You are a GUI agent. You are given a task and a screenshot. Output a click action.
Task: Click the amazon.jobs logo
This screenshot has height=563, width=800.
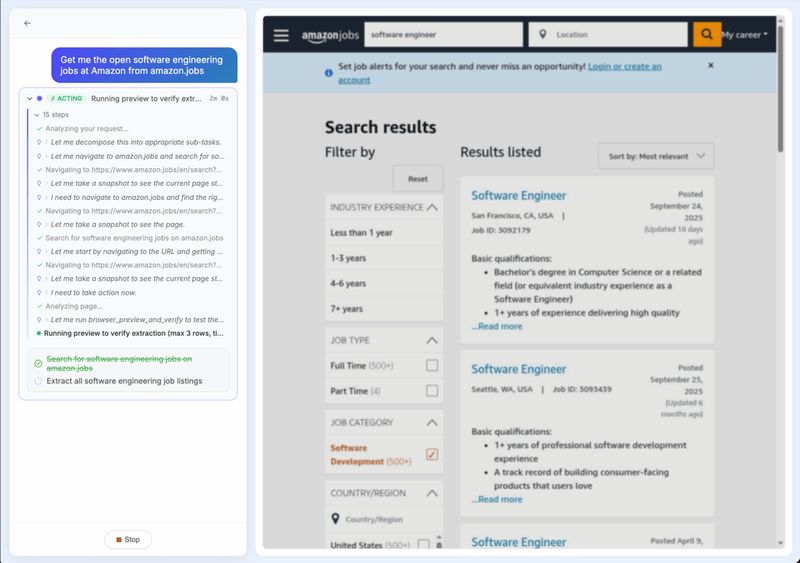click(330, 35)
